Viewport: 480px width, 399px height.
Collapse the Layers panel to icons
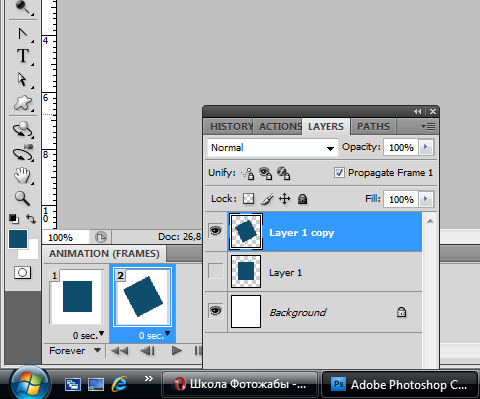(x=417, y=111)
